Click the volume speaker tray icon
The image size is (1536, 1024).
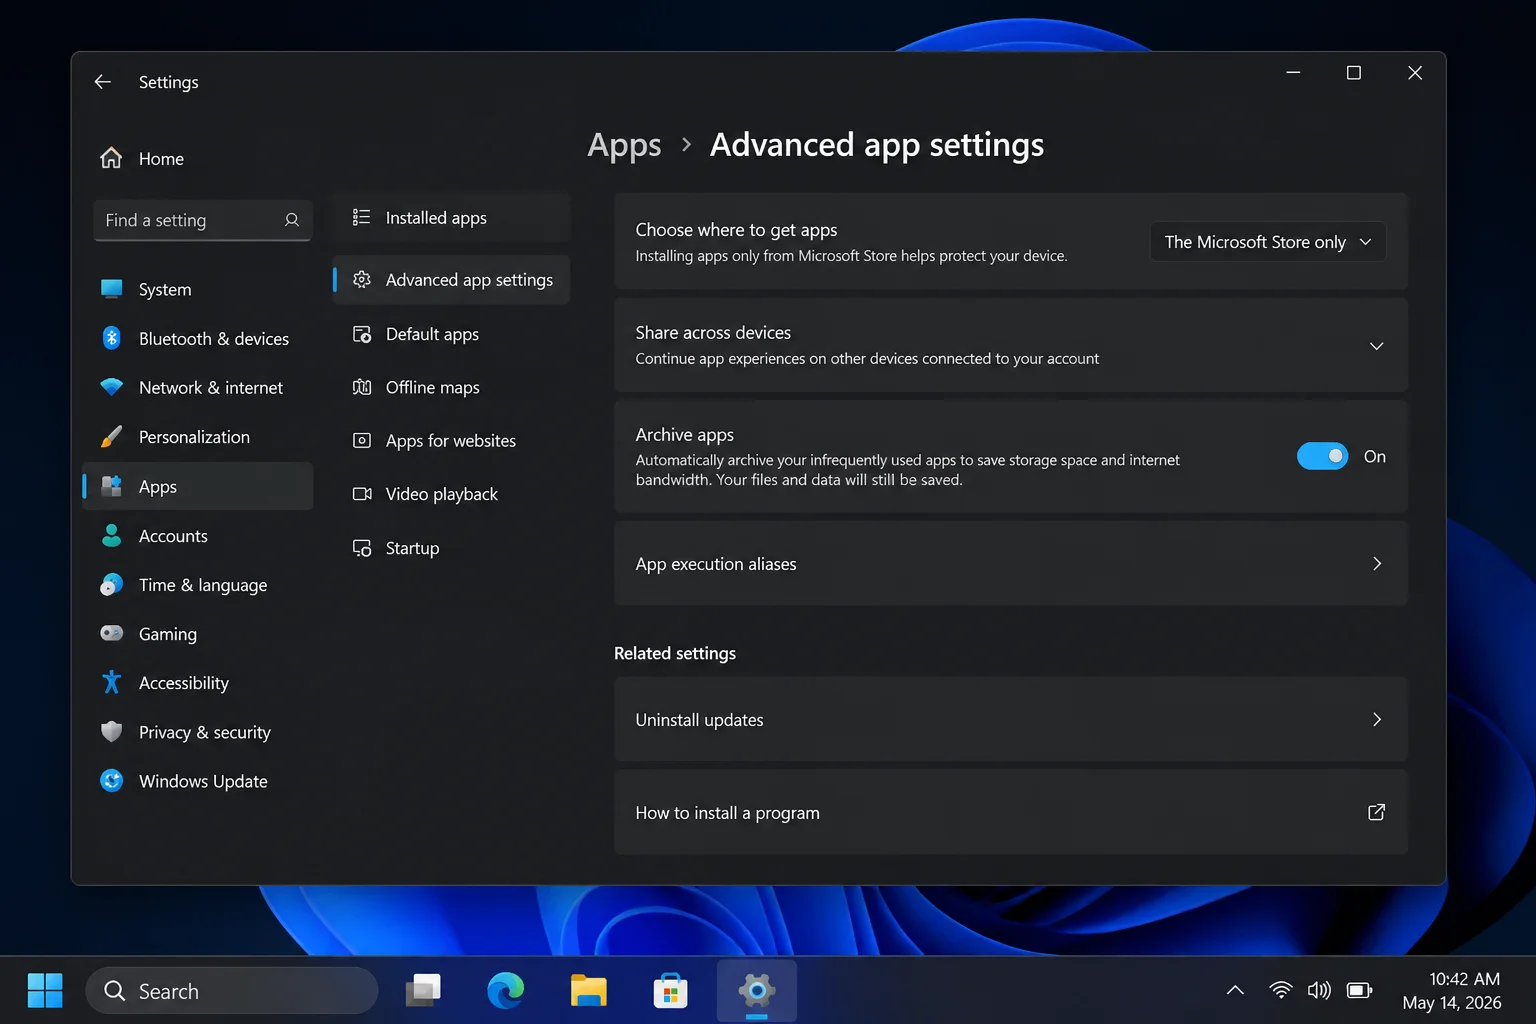pyautogui.click(x=1319, y=990)
